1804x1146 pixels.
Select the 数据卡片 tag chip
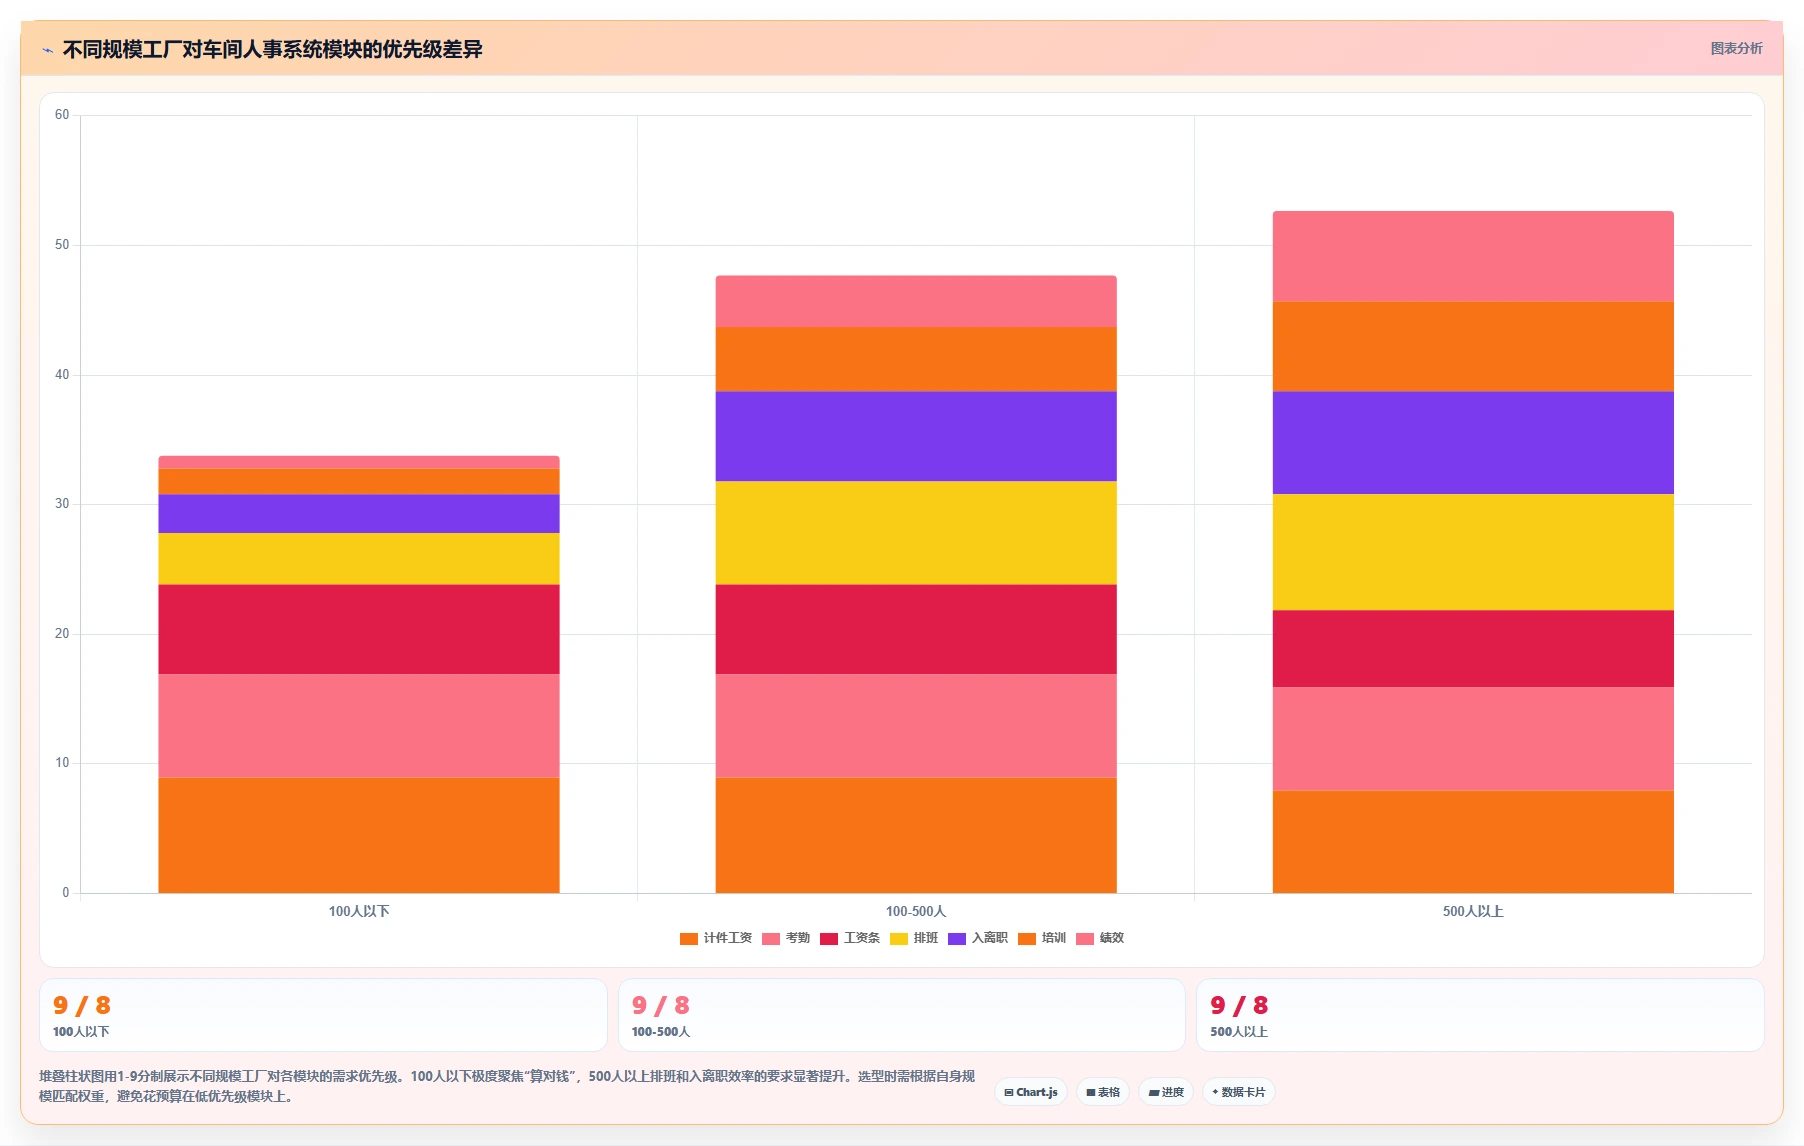[1239, 1092]
